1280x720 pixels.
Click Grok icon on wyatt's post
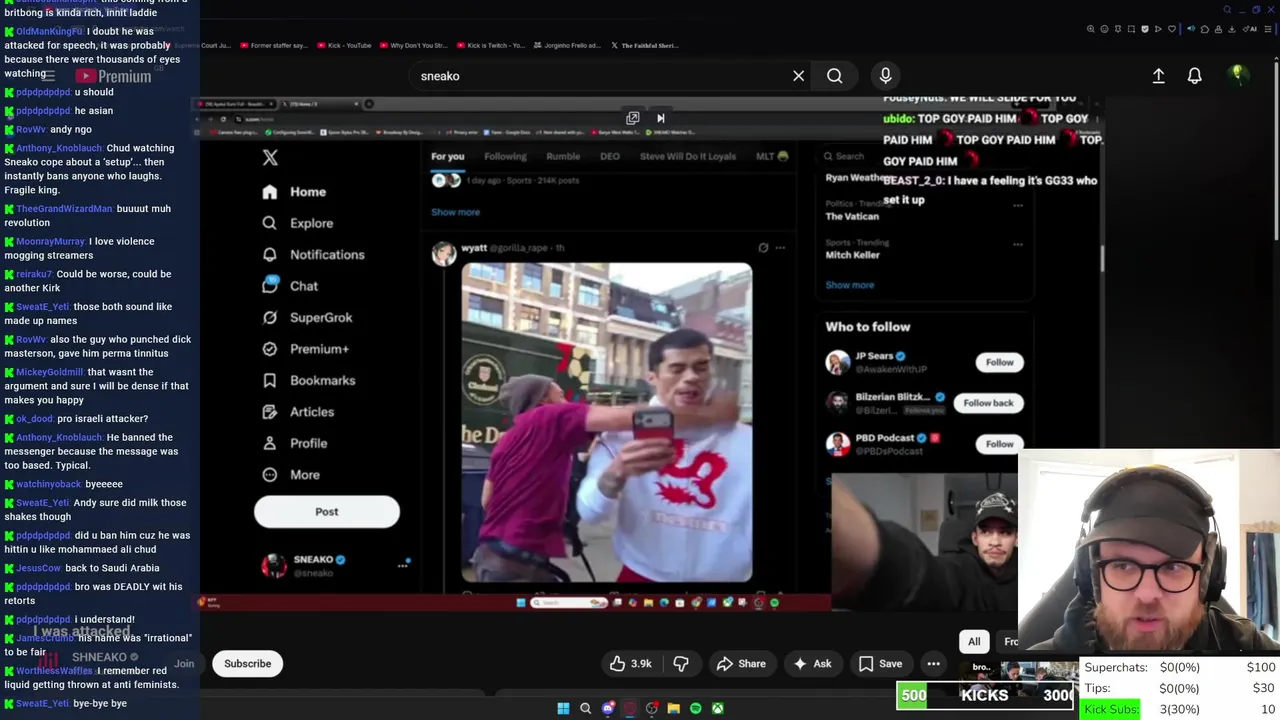[763, 248]
